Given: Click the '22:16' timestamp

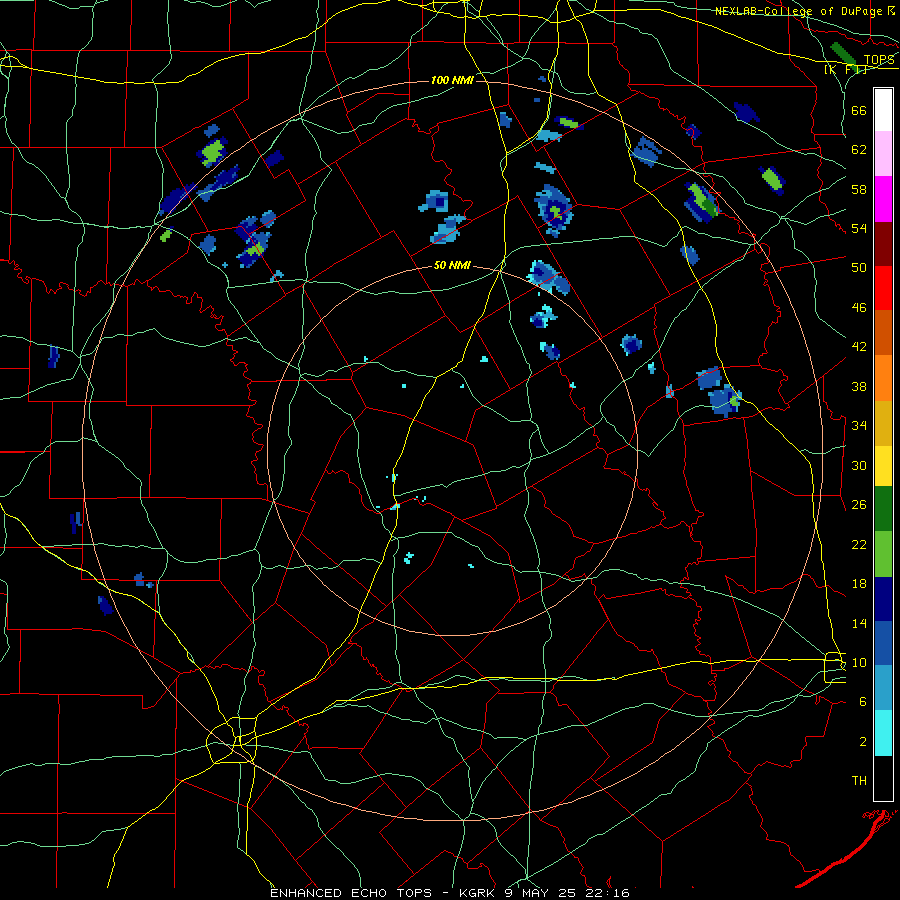Looking at the screenshot, I should (608, 893).
